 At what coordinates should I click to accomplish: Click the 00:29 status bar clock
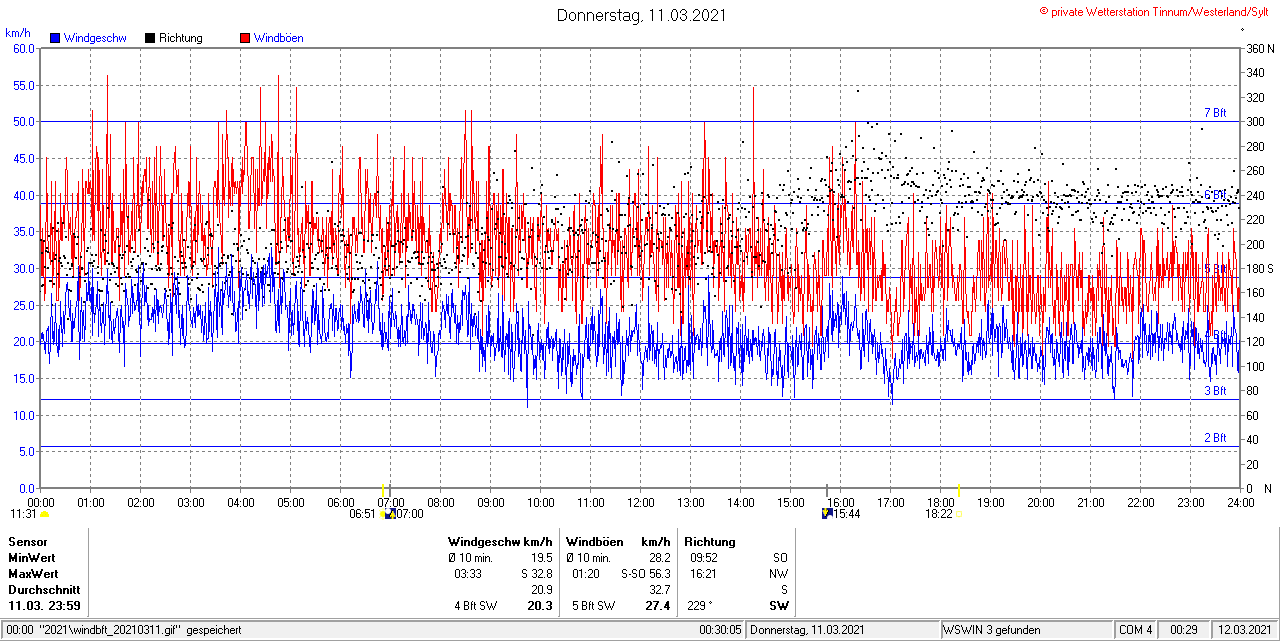[x=1184, y=630]
